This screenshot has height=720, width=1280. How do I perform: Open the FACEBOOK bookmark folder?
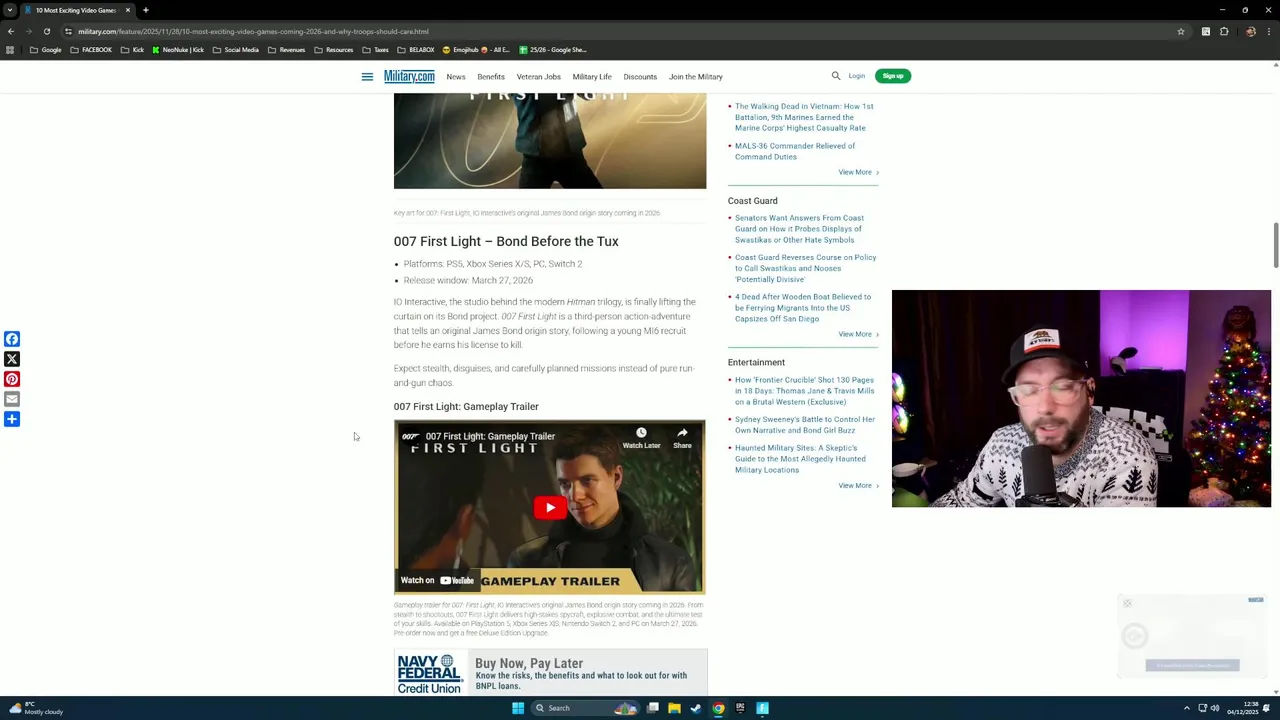pos(91,50)
